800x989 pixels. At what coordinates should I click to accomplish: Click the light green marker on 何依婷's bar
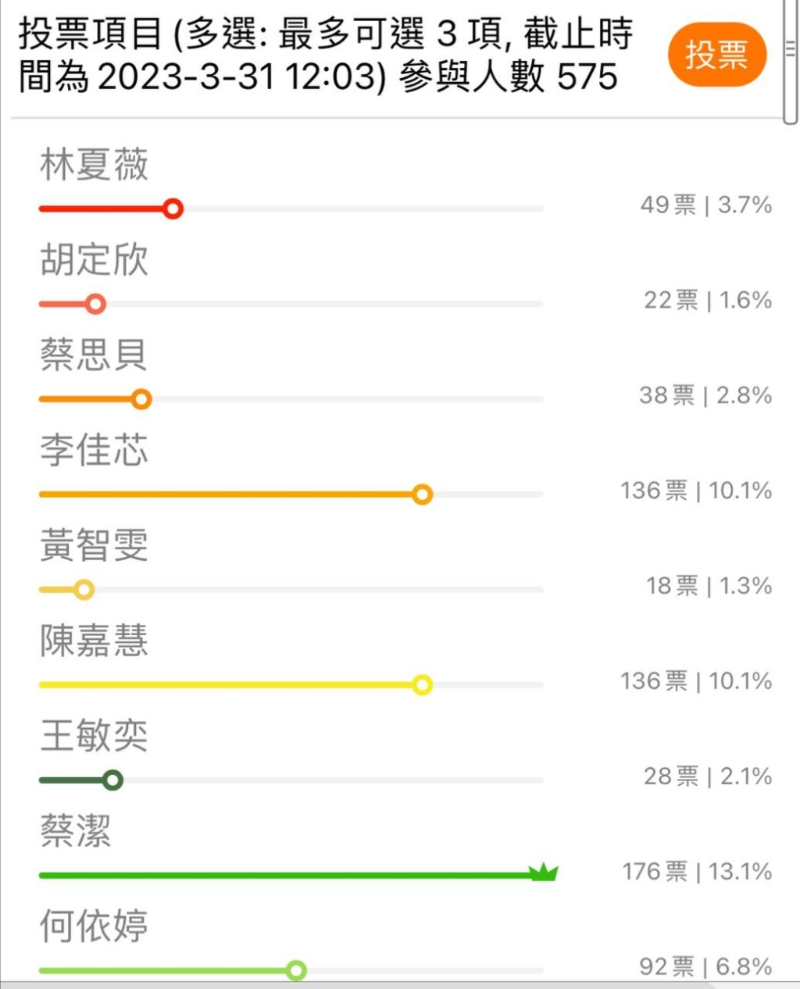tap(296, 970)
